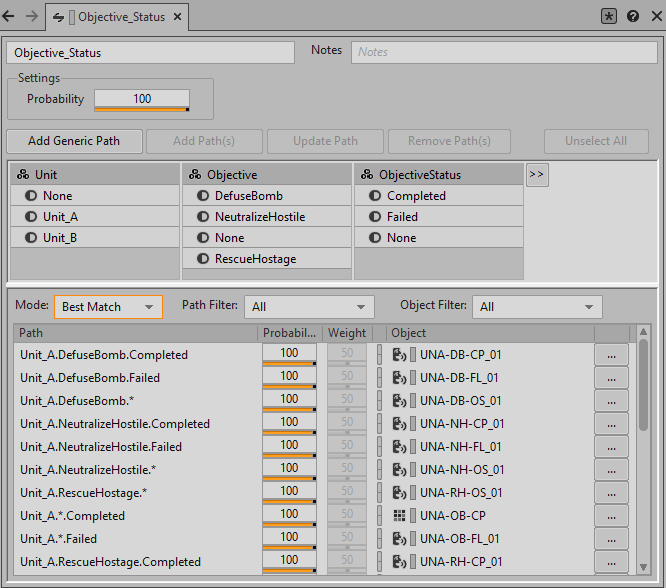666x588 pixels.
Task: Click the Add Generic Path button
Action: pyautogui.click(x=74, y=141)
